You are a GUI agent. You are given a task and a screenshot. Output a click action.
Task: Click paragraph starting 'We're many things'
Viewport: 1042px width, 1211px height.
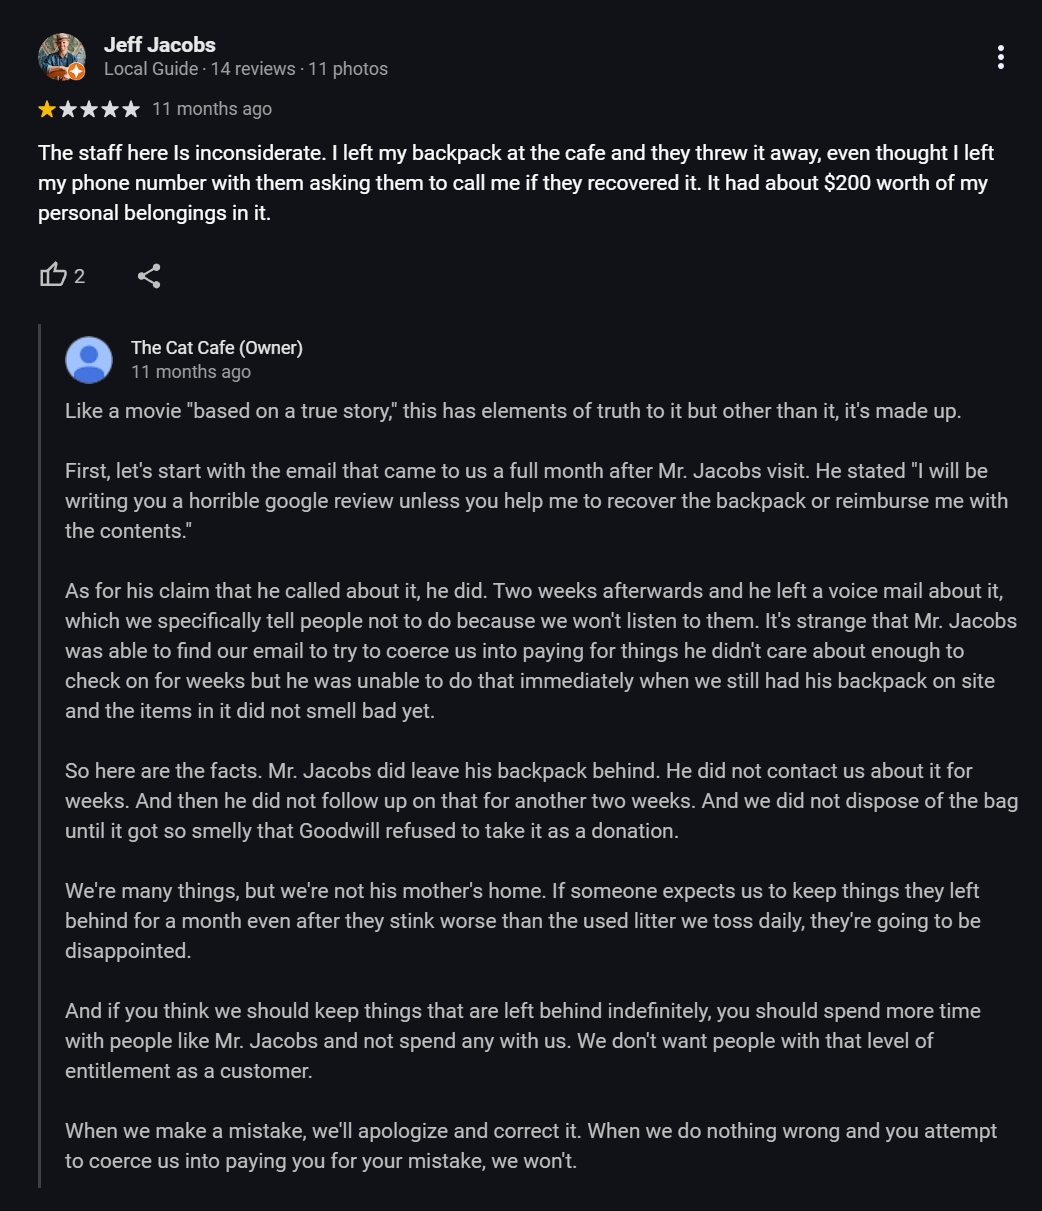tap(522, 920)
